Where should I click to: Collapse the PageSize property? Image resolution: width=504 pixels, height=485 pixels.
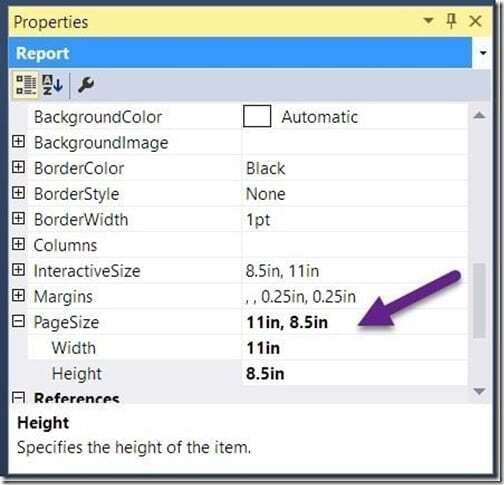[18, 321]
